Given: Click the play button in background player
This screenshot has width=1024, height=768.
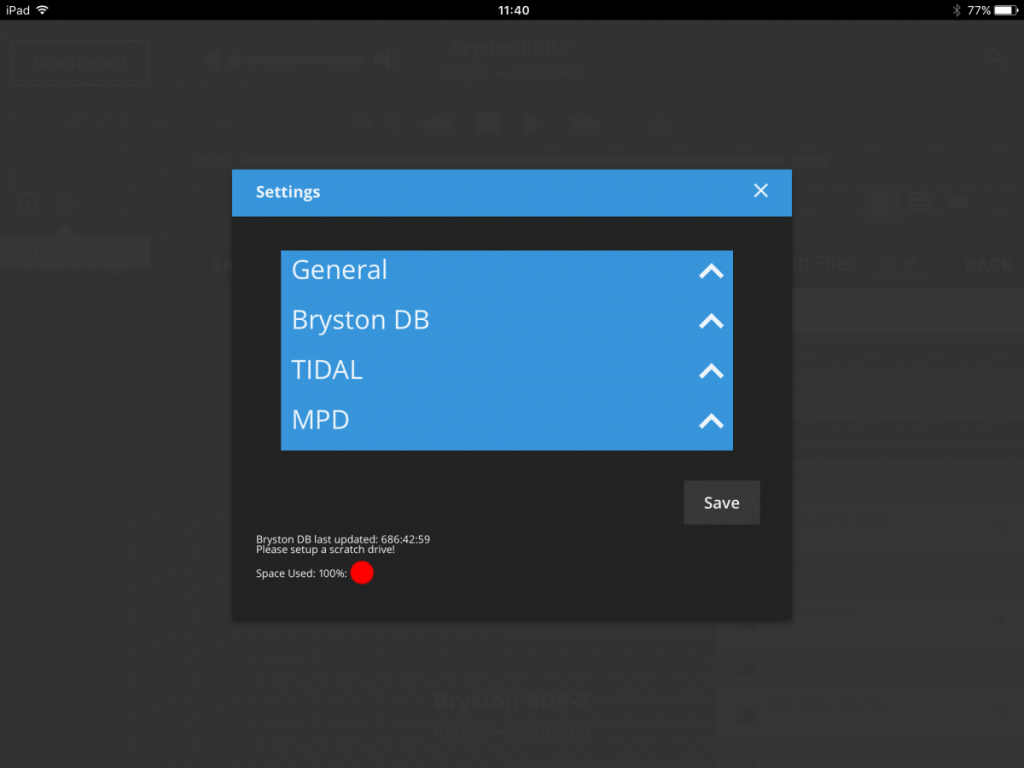Looking at the screenshot, I should (533, 123).
